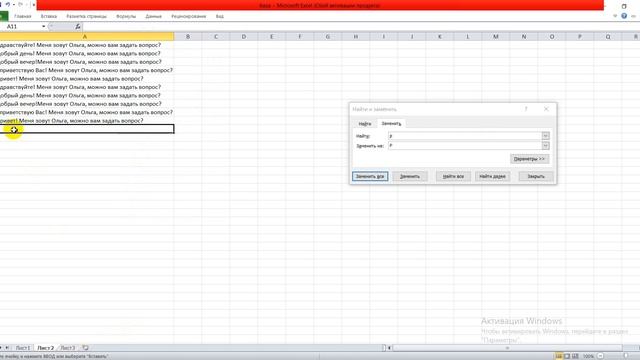
Task: Click horizontal scrollbar left arrow
Action: click(x=389, y=348)
